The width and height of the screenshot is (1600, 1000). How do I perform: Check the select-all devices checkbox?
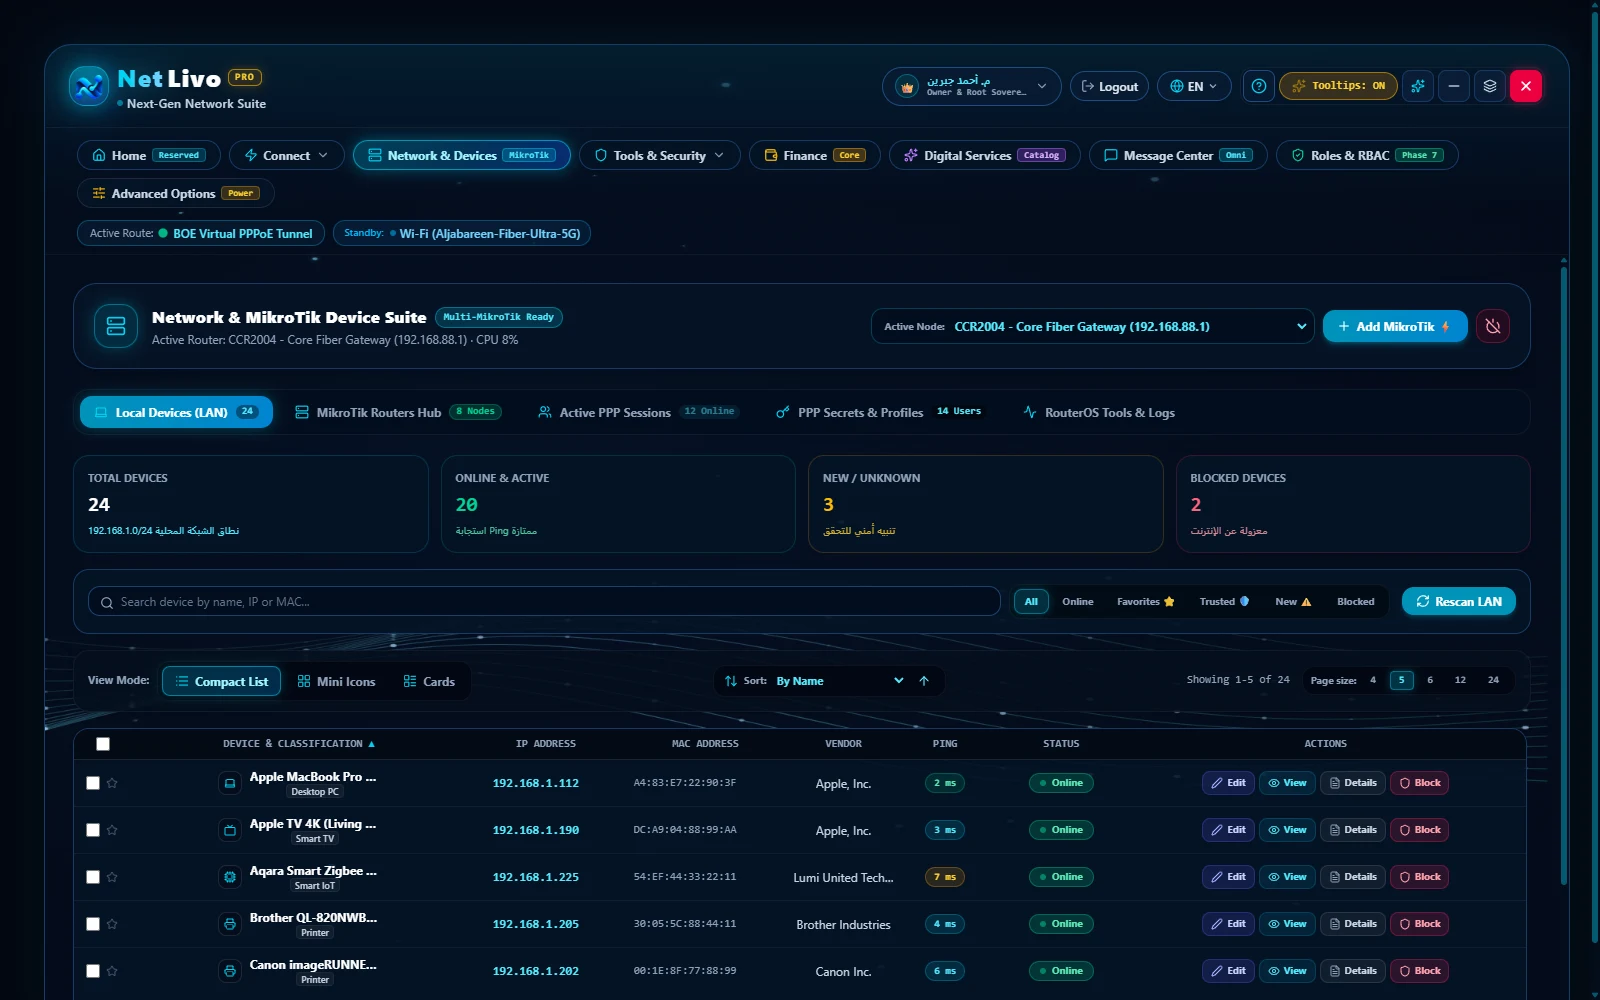103,744
